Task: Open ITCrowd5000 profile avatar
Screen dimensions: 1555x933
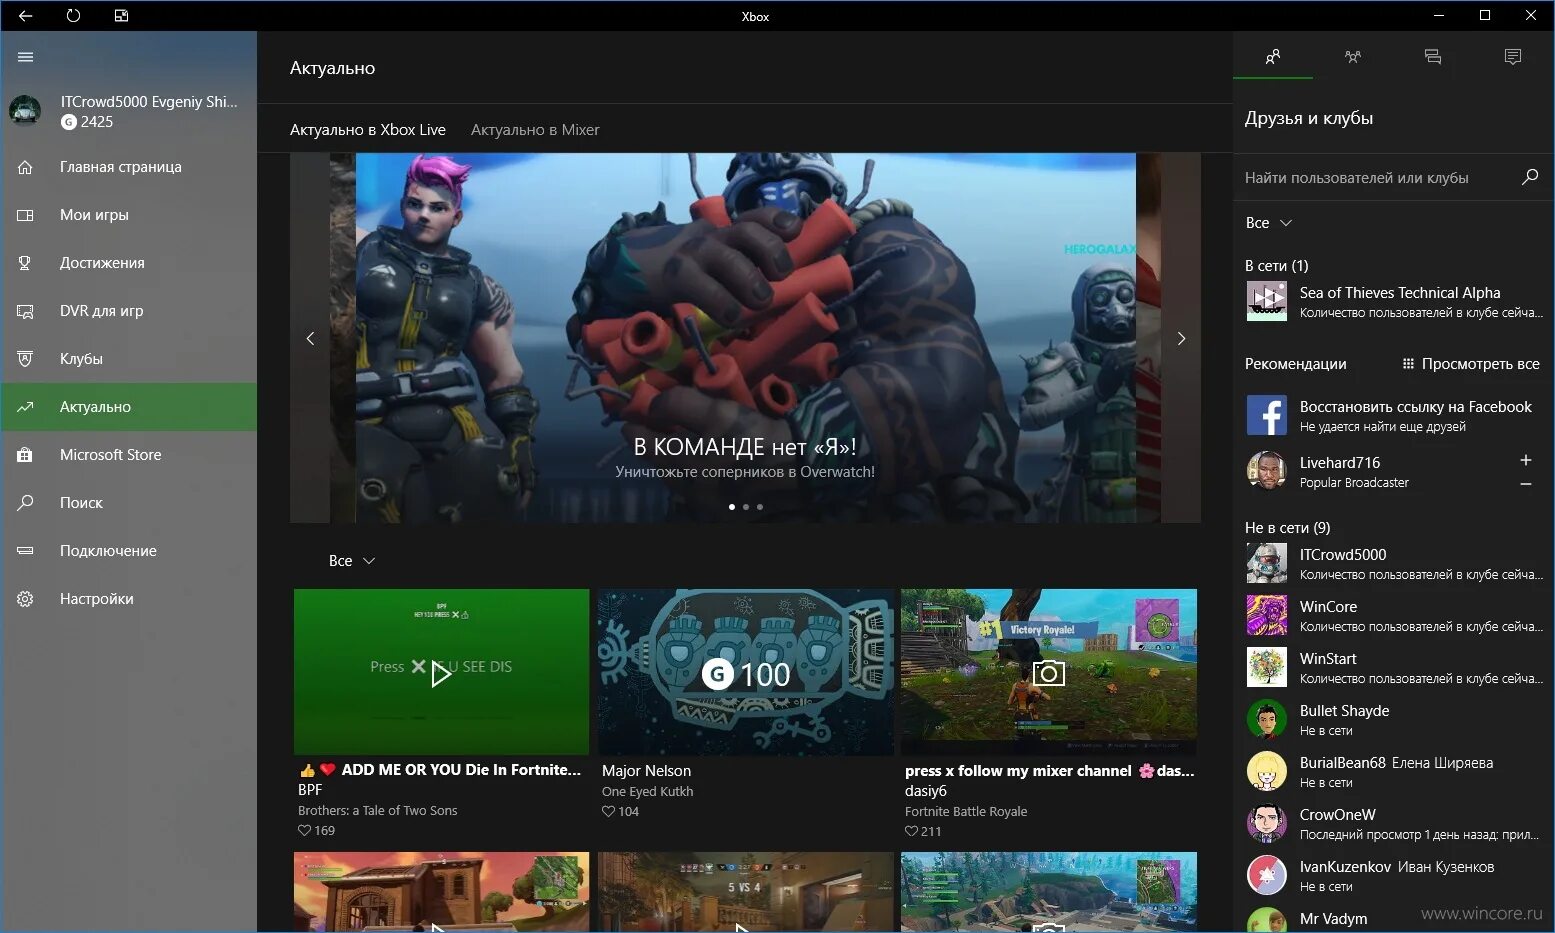Action: click(x=25, y=111)
